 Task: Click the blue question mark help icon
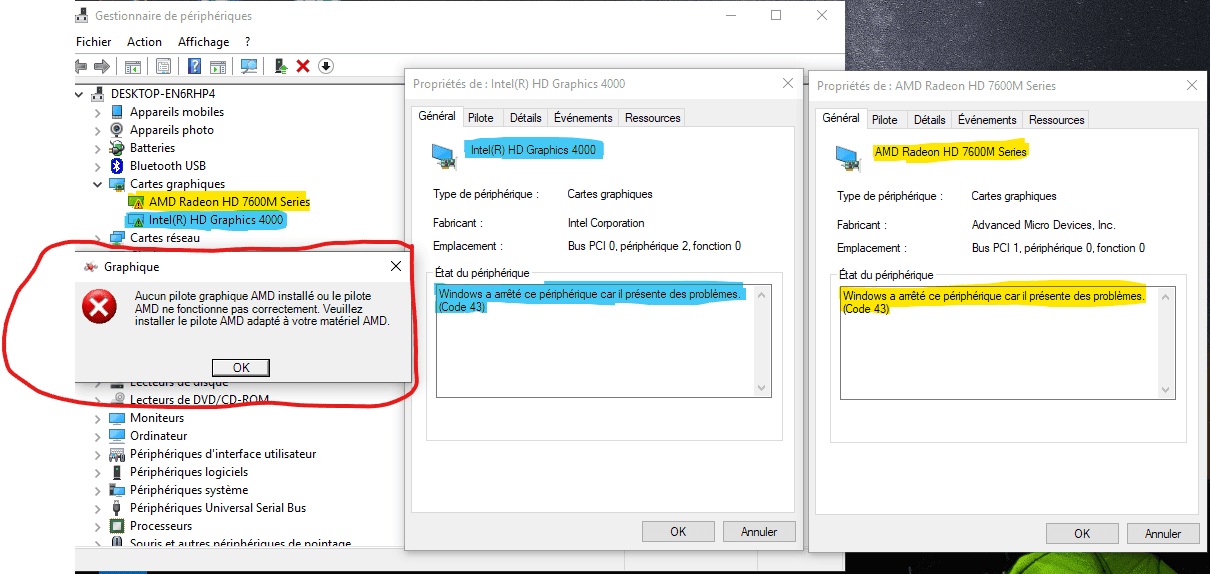tap(194, 66)
